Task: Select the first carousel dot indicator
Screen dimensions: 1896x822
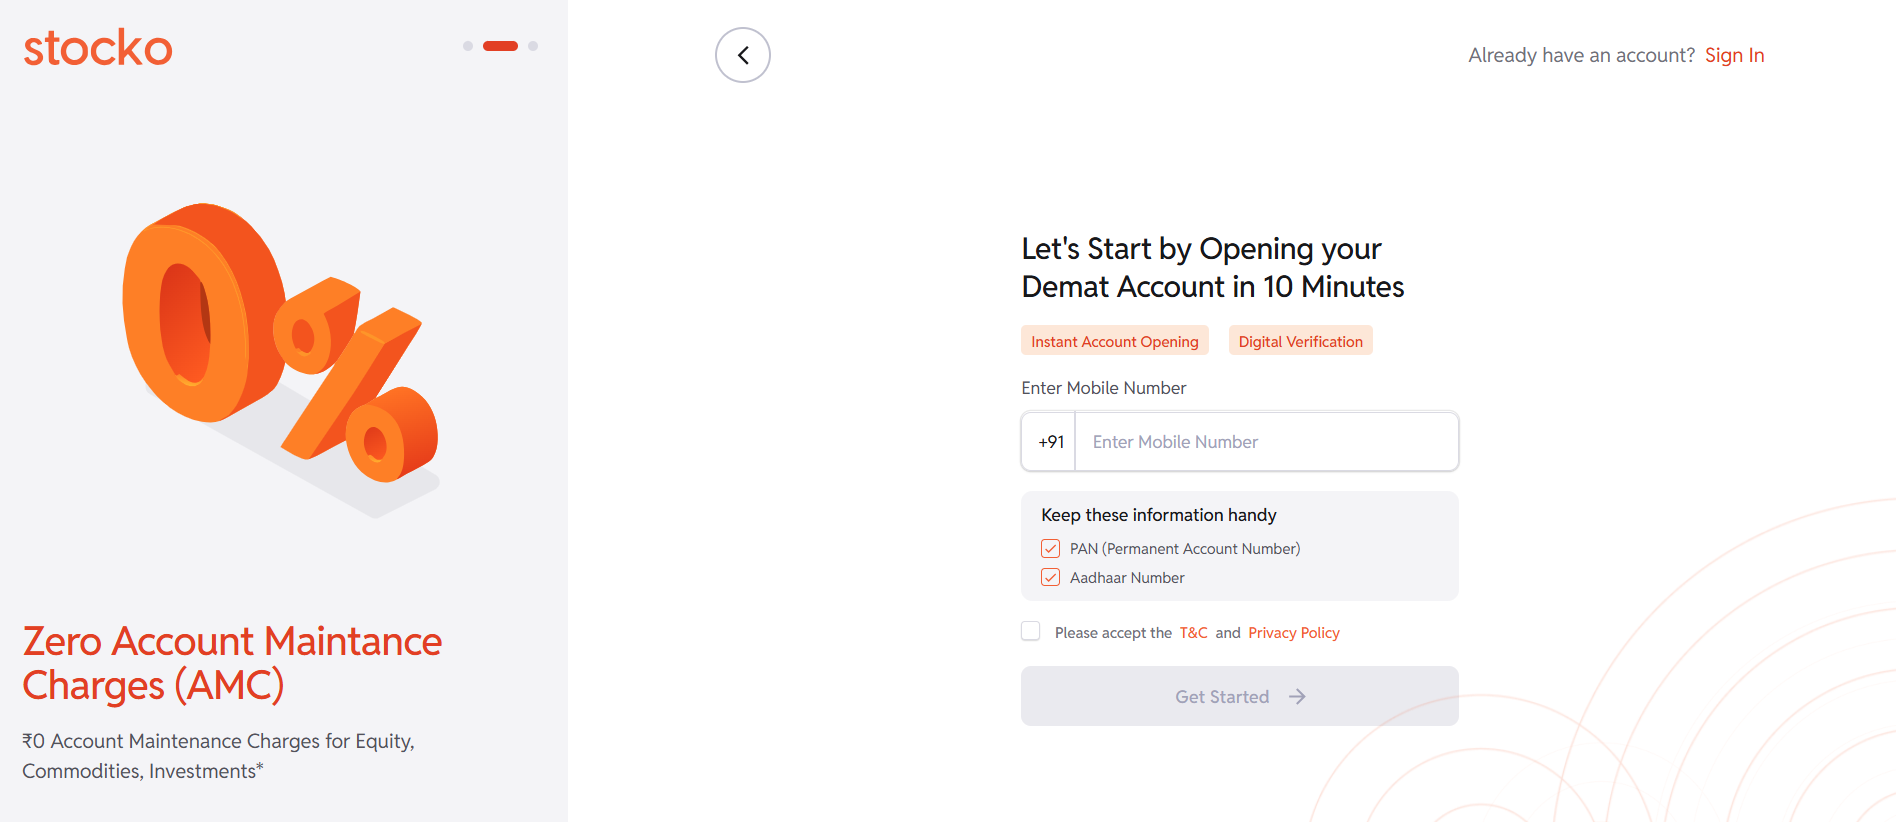Action: [468, 46]
